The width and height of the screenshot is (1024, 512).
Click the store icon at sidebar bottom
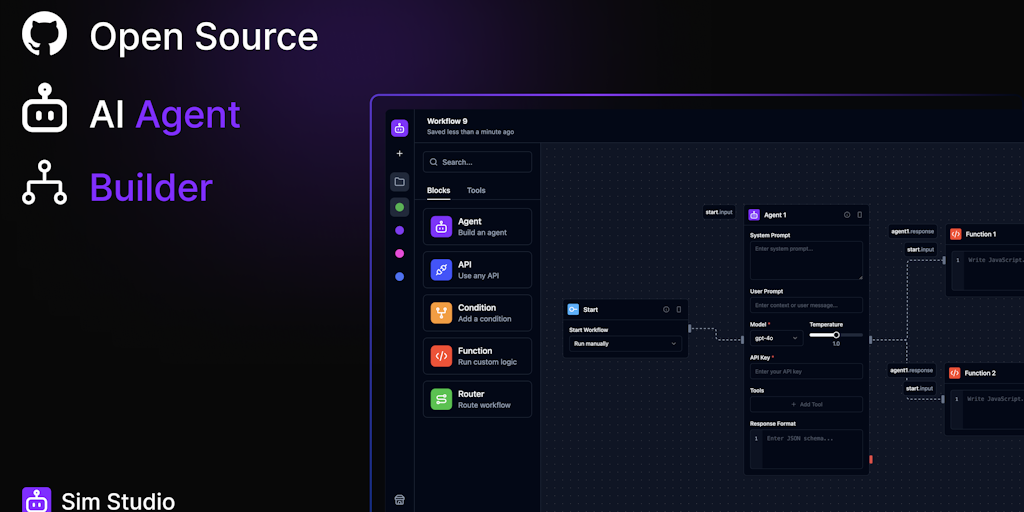click(399, 499)
